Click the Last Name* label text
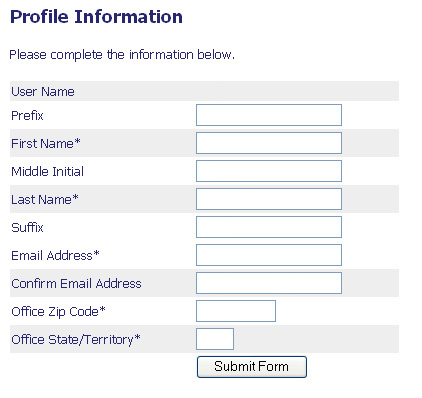Screen dimensions: 422x398 tap(45, 199)
